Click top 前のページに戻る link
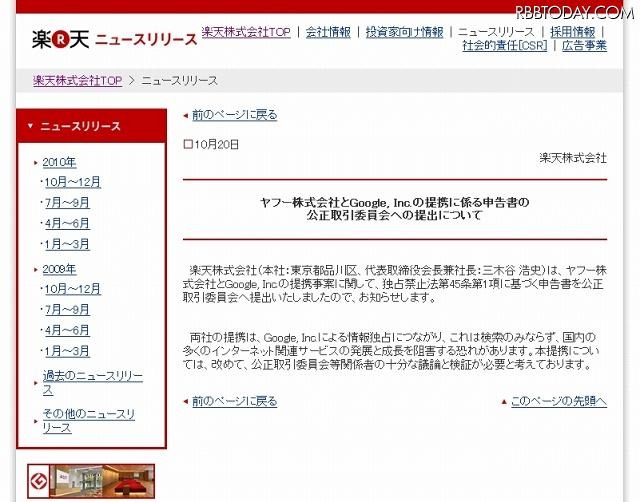640x502 pixels. 235,115
